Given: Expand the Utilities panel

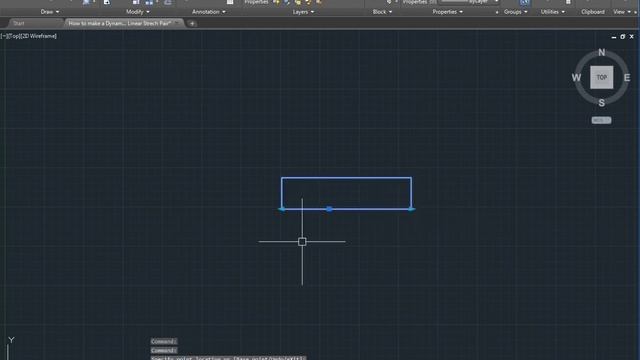Looking at the screenshot, I should pyautogui.click(x=553, y=12).
